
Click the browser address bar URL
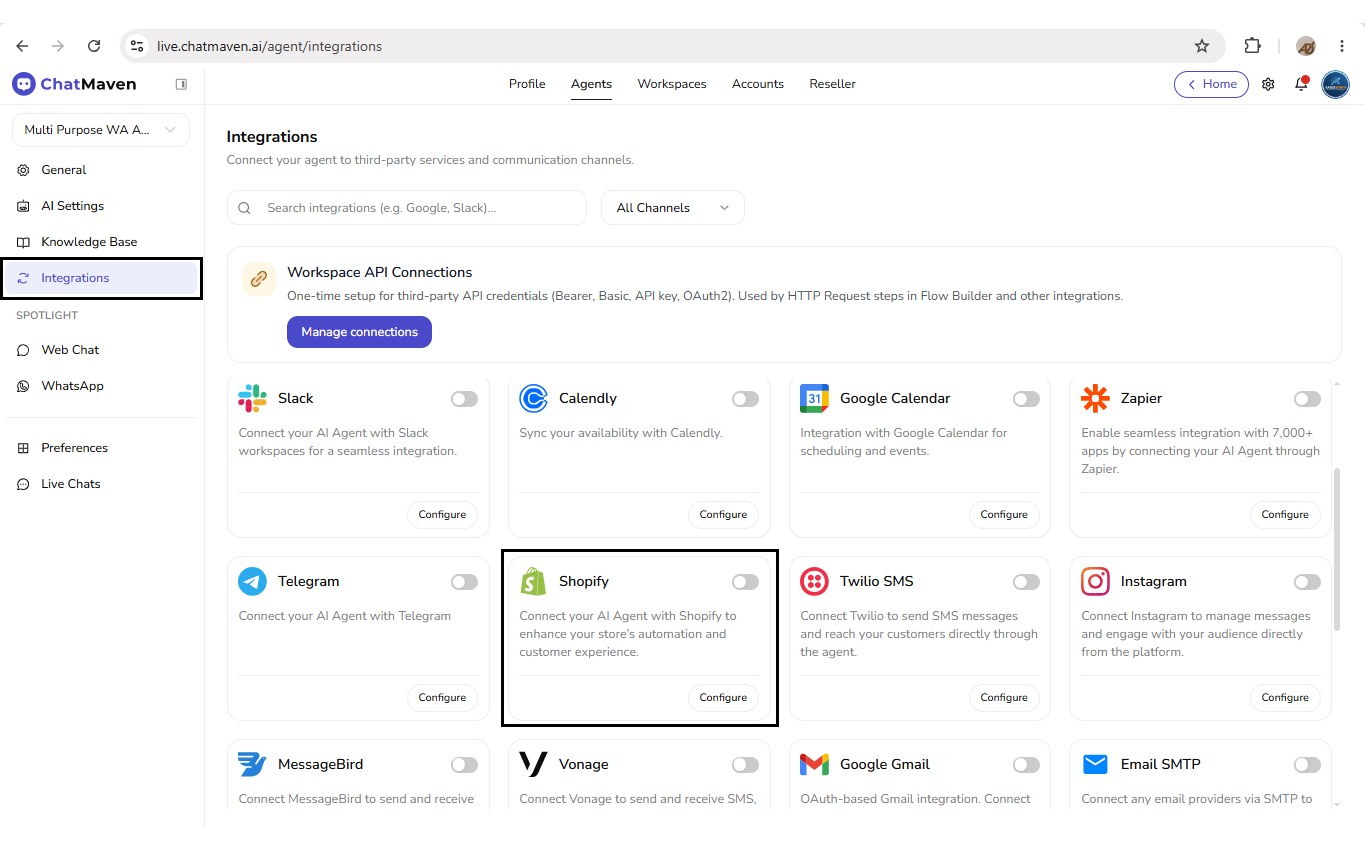(269, 46)
